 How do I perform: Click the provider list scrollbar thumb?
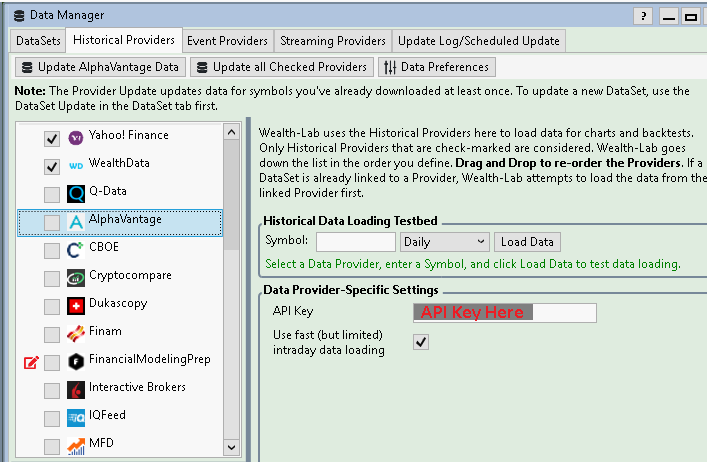pos(232,195)
